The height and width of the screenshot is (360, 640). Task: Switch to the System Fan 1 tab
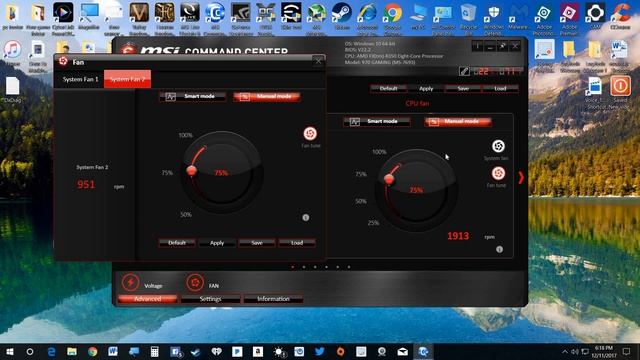click(80, 79)
